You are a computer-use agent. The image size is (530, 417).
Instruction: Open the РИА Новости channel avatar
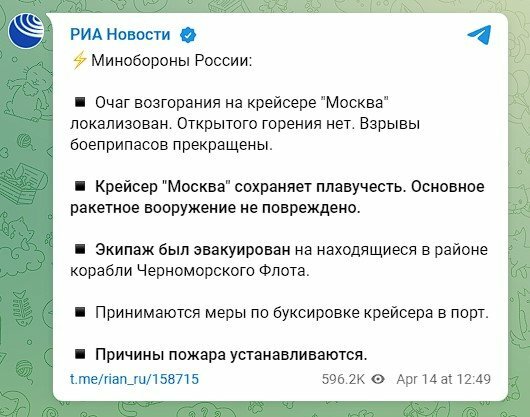click(x=26, y=31)
